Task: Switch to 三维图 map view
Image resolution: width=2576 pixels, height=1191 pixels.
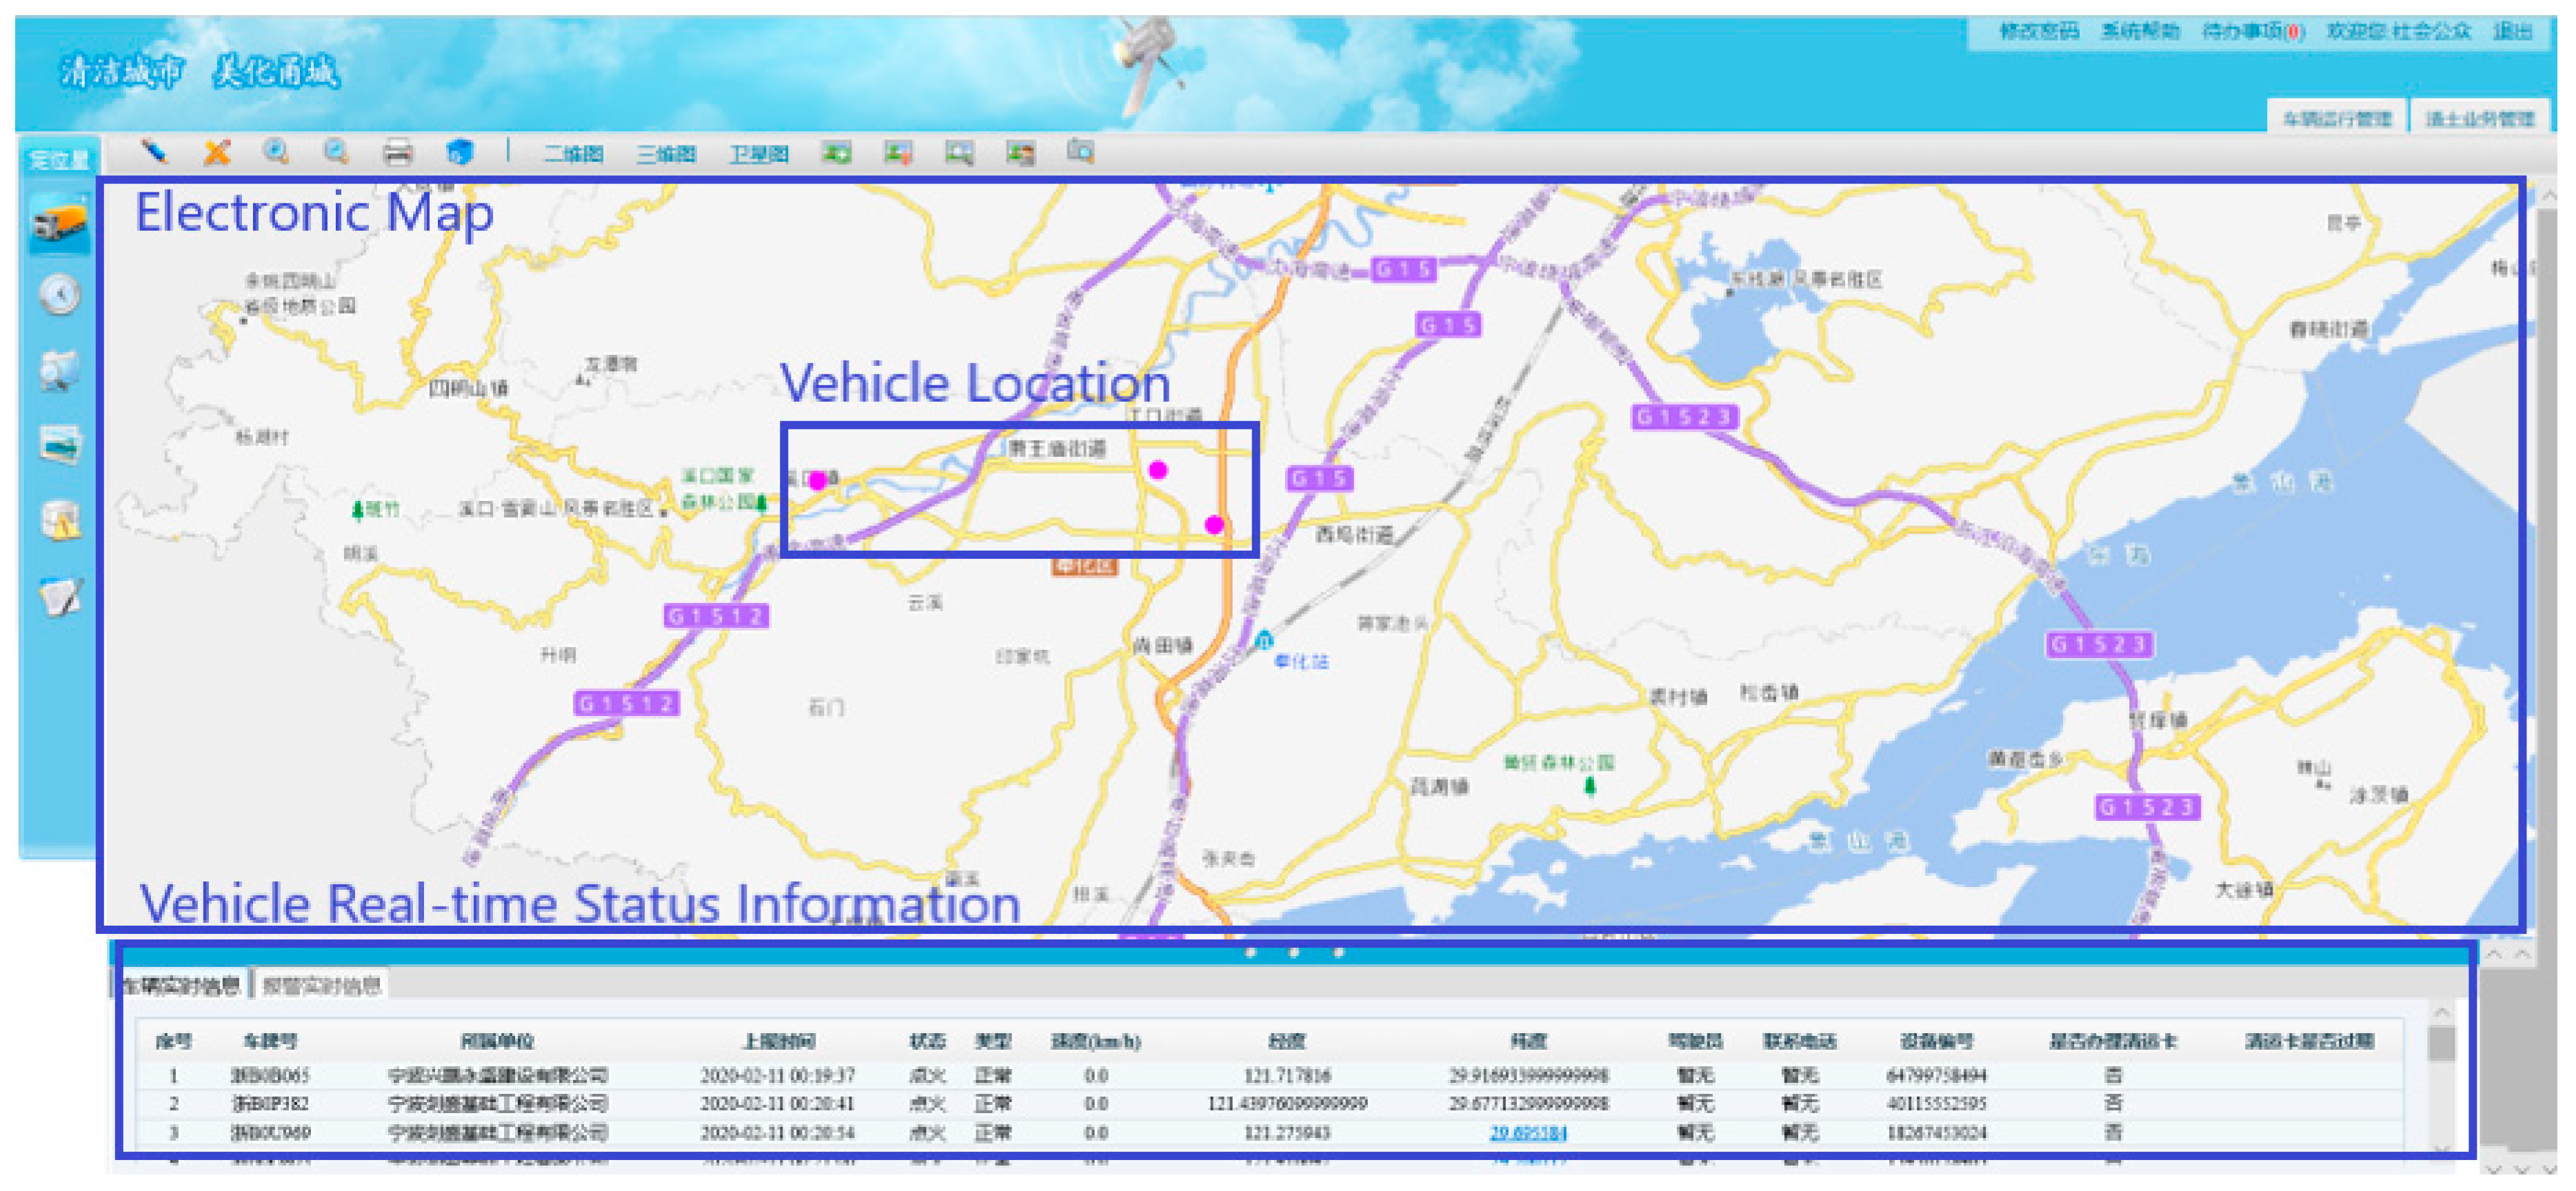Action: [x=666, y=154]
